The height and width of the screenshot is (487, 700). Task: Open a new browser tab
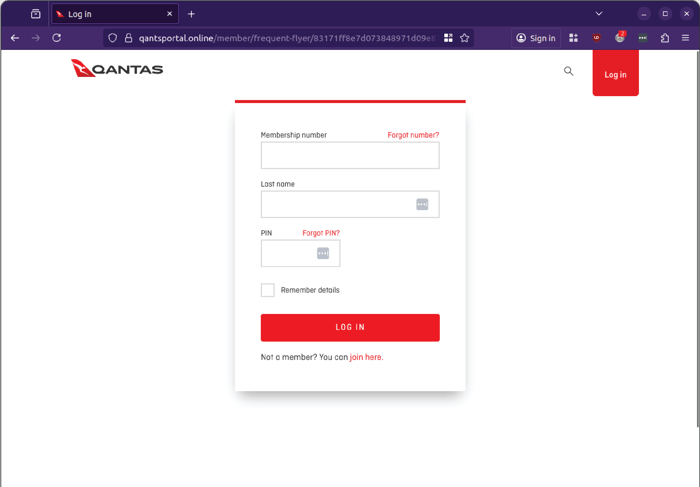click(191, 14)
